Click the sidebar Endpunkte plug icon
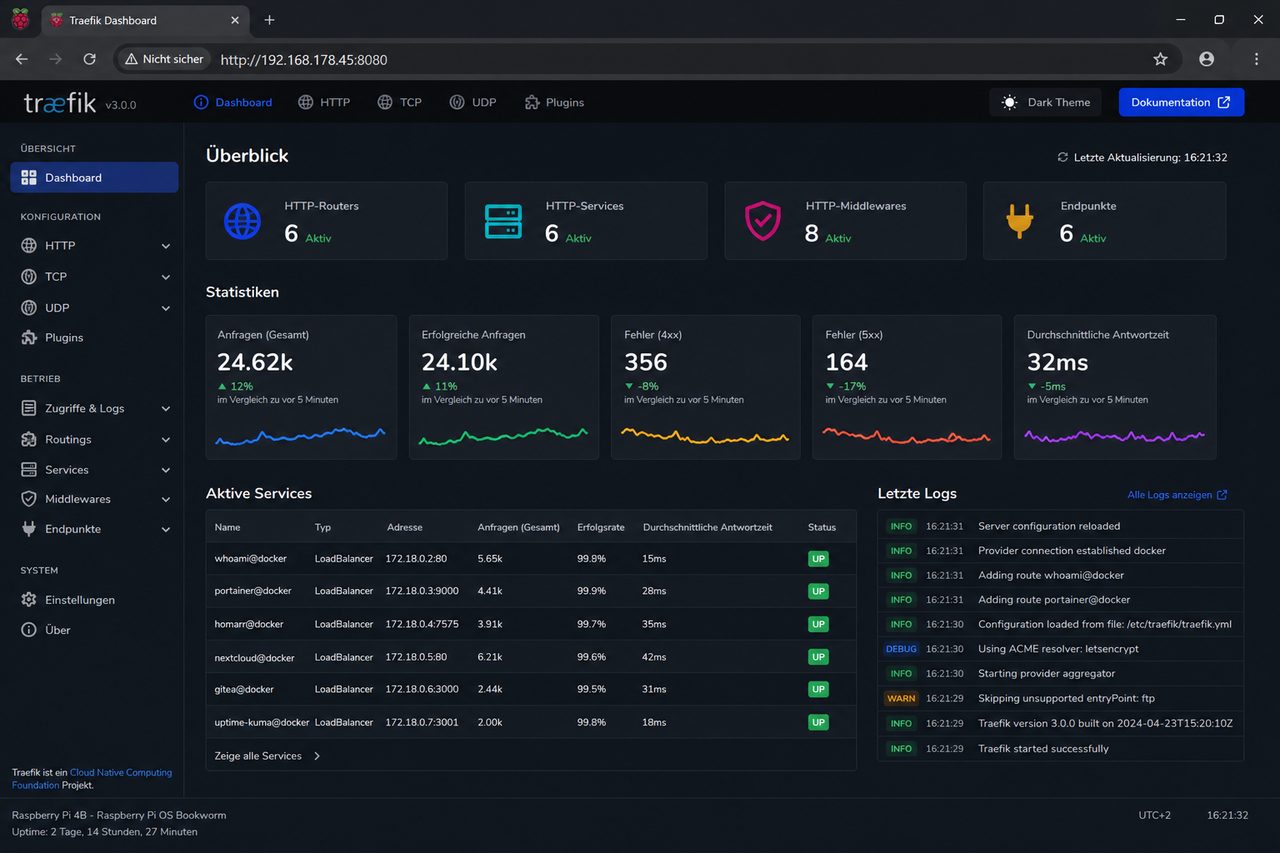The image size is (1280, 853). (28, 528)
